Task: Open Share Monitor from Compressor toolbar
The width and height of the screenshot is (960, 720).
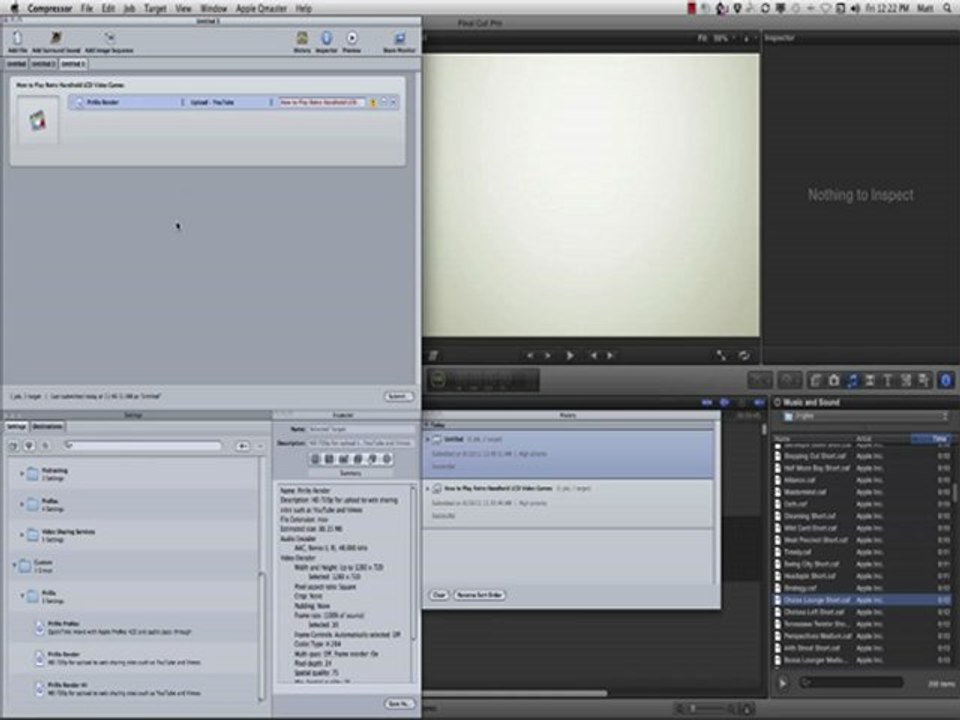Action: click(x=399, y=38)
